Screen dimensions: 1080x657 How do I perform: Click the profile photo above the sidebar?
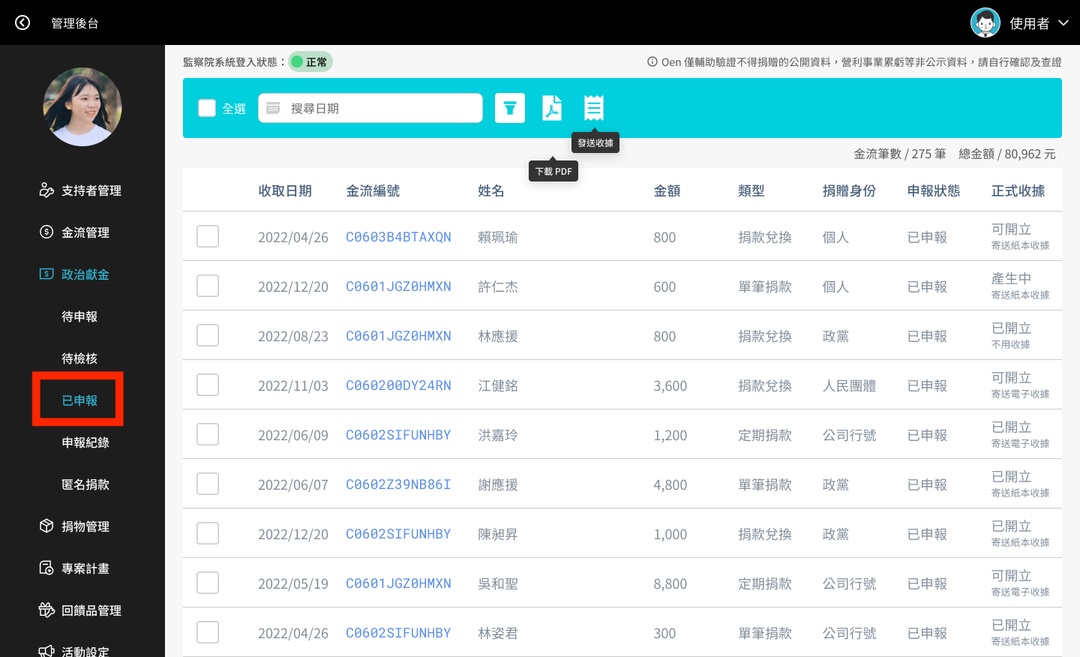click(x=82, y=107)
